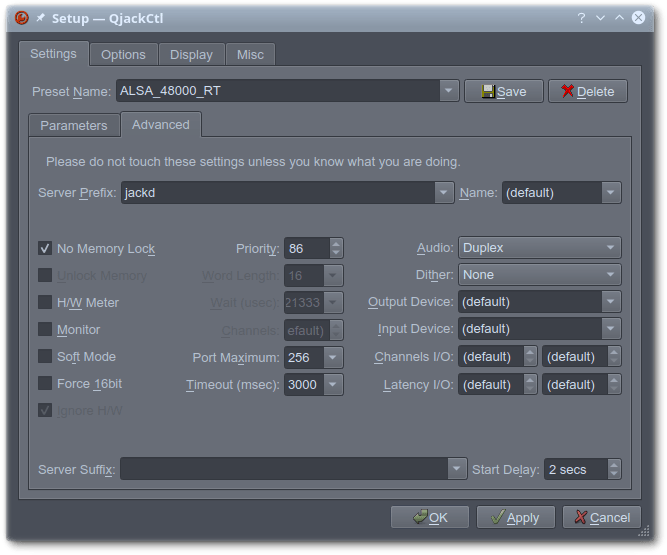The width and height of the screenshot is (667, 555).
Task: Click the Apply button
Action: 516,517
